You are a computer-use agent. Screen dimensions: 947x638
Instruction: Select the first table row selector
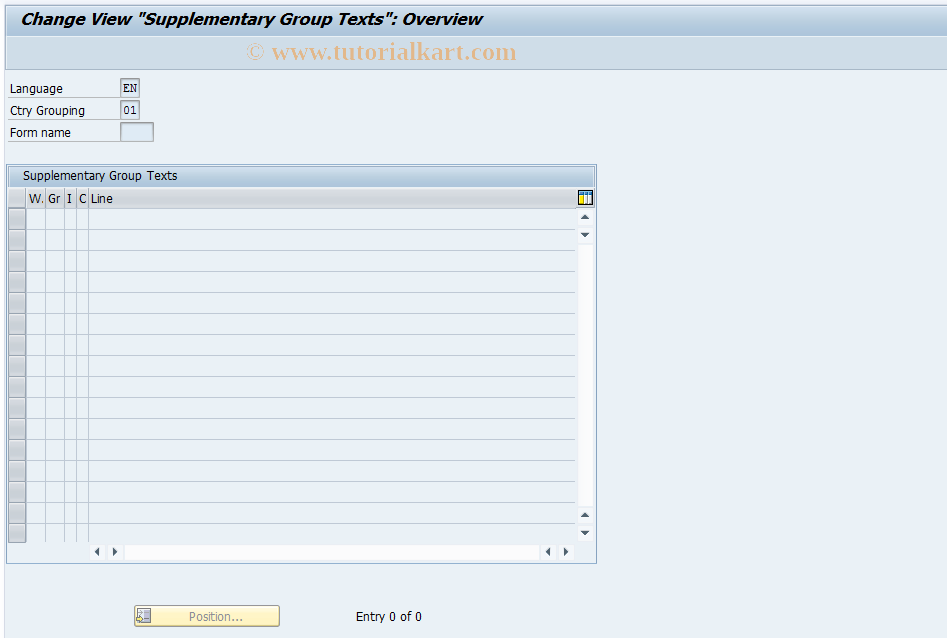tap(17, 219)
